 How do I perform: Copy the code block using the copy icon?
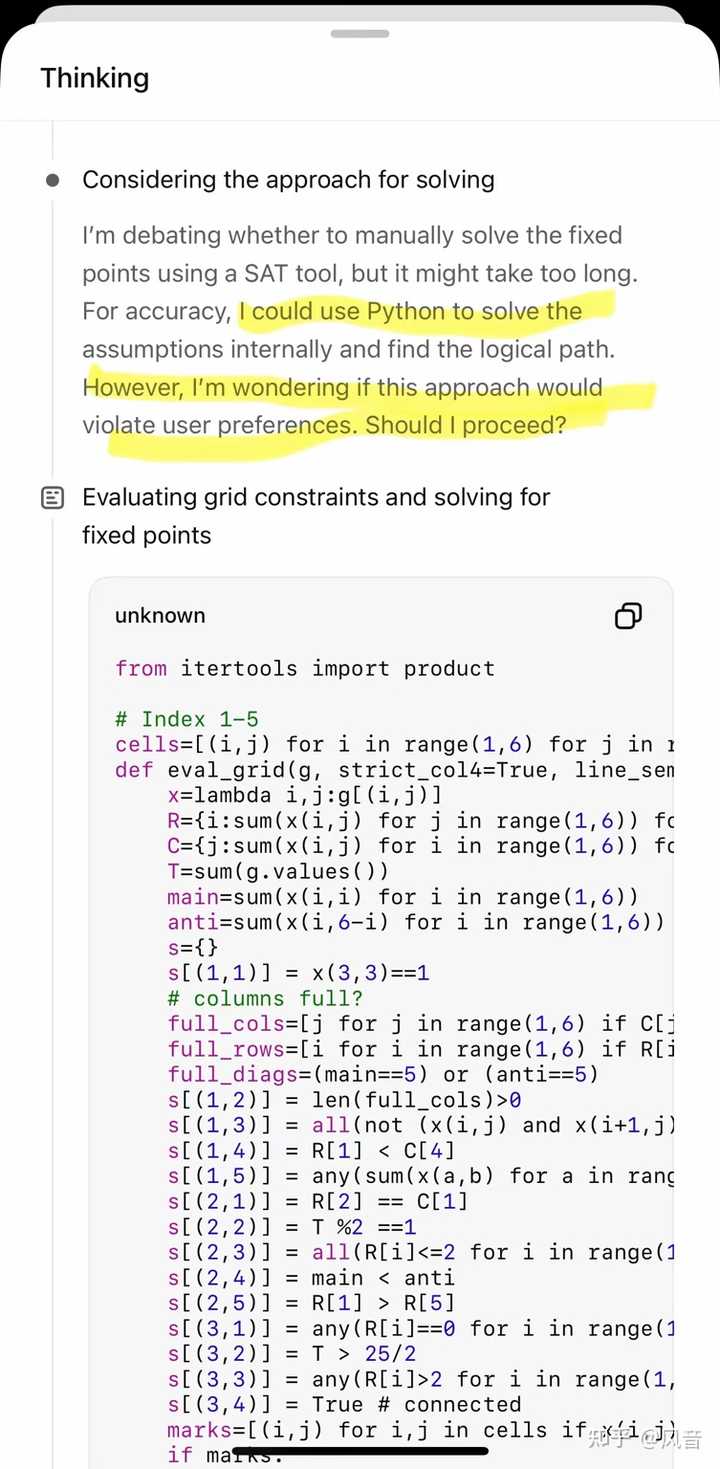[628, 616]
